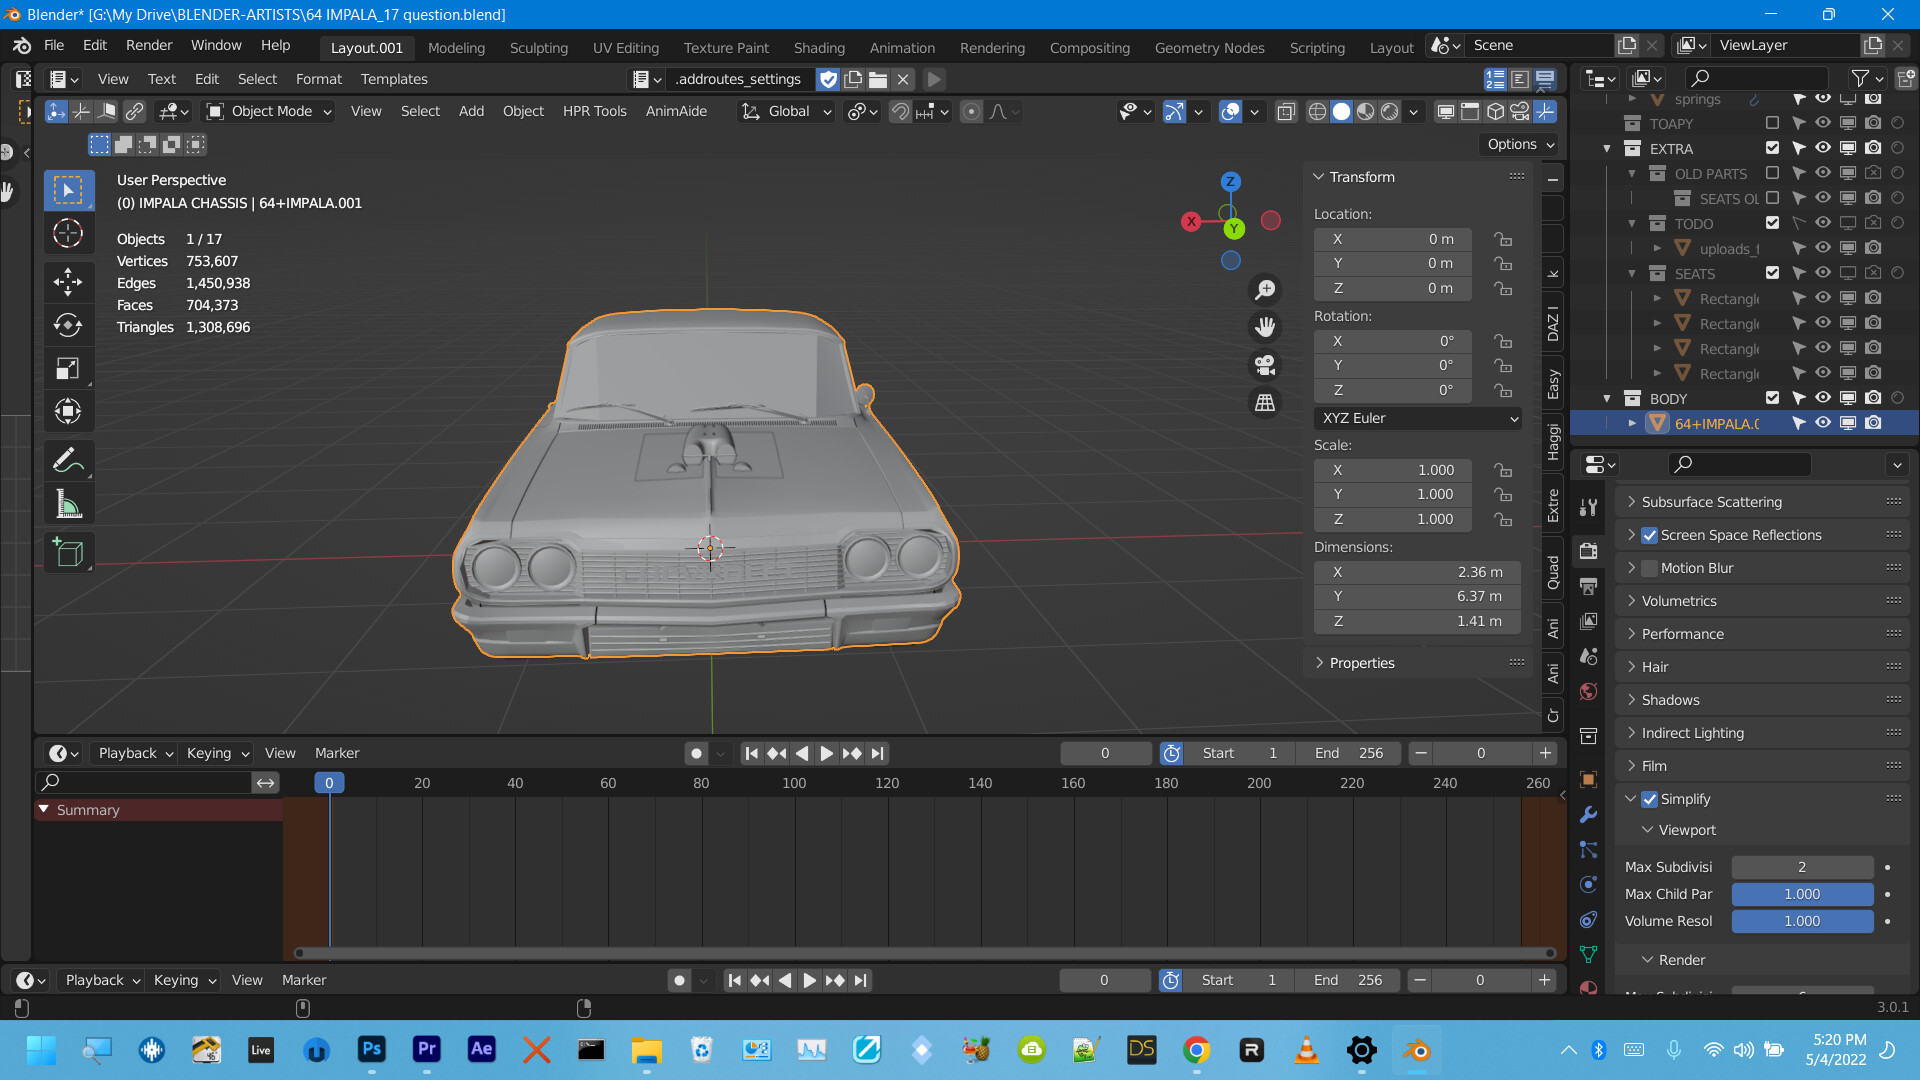Select the Cursor tool icon
Image resolution: width=1920 pixels, height=1080 pixels.
tap(67, 233)
